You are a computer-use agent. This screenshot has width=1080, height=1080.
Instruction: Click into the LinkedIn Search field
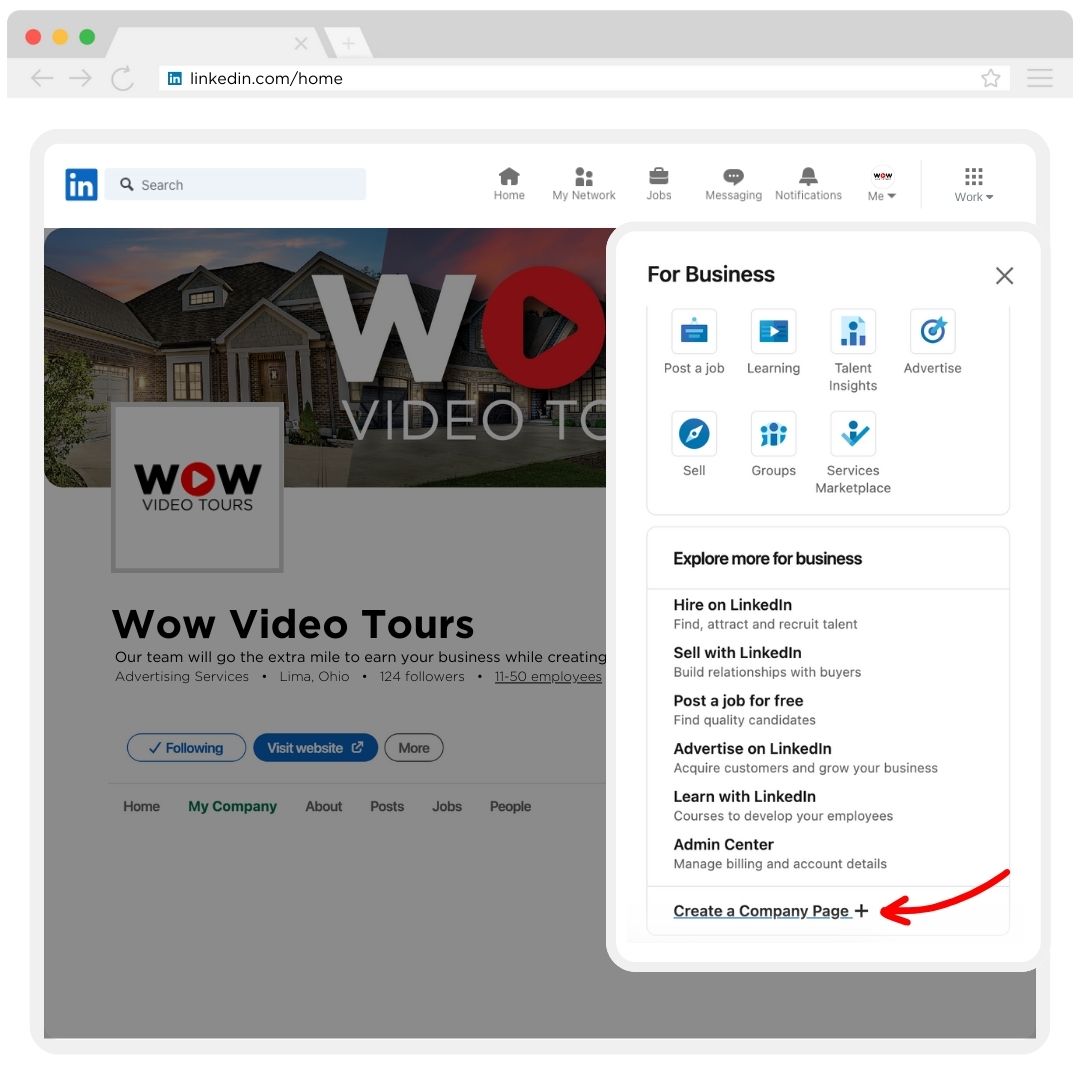click(236, 185)
